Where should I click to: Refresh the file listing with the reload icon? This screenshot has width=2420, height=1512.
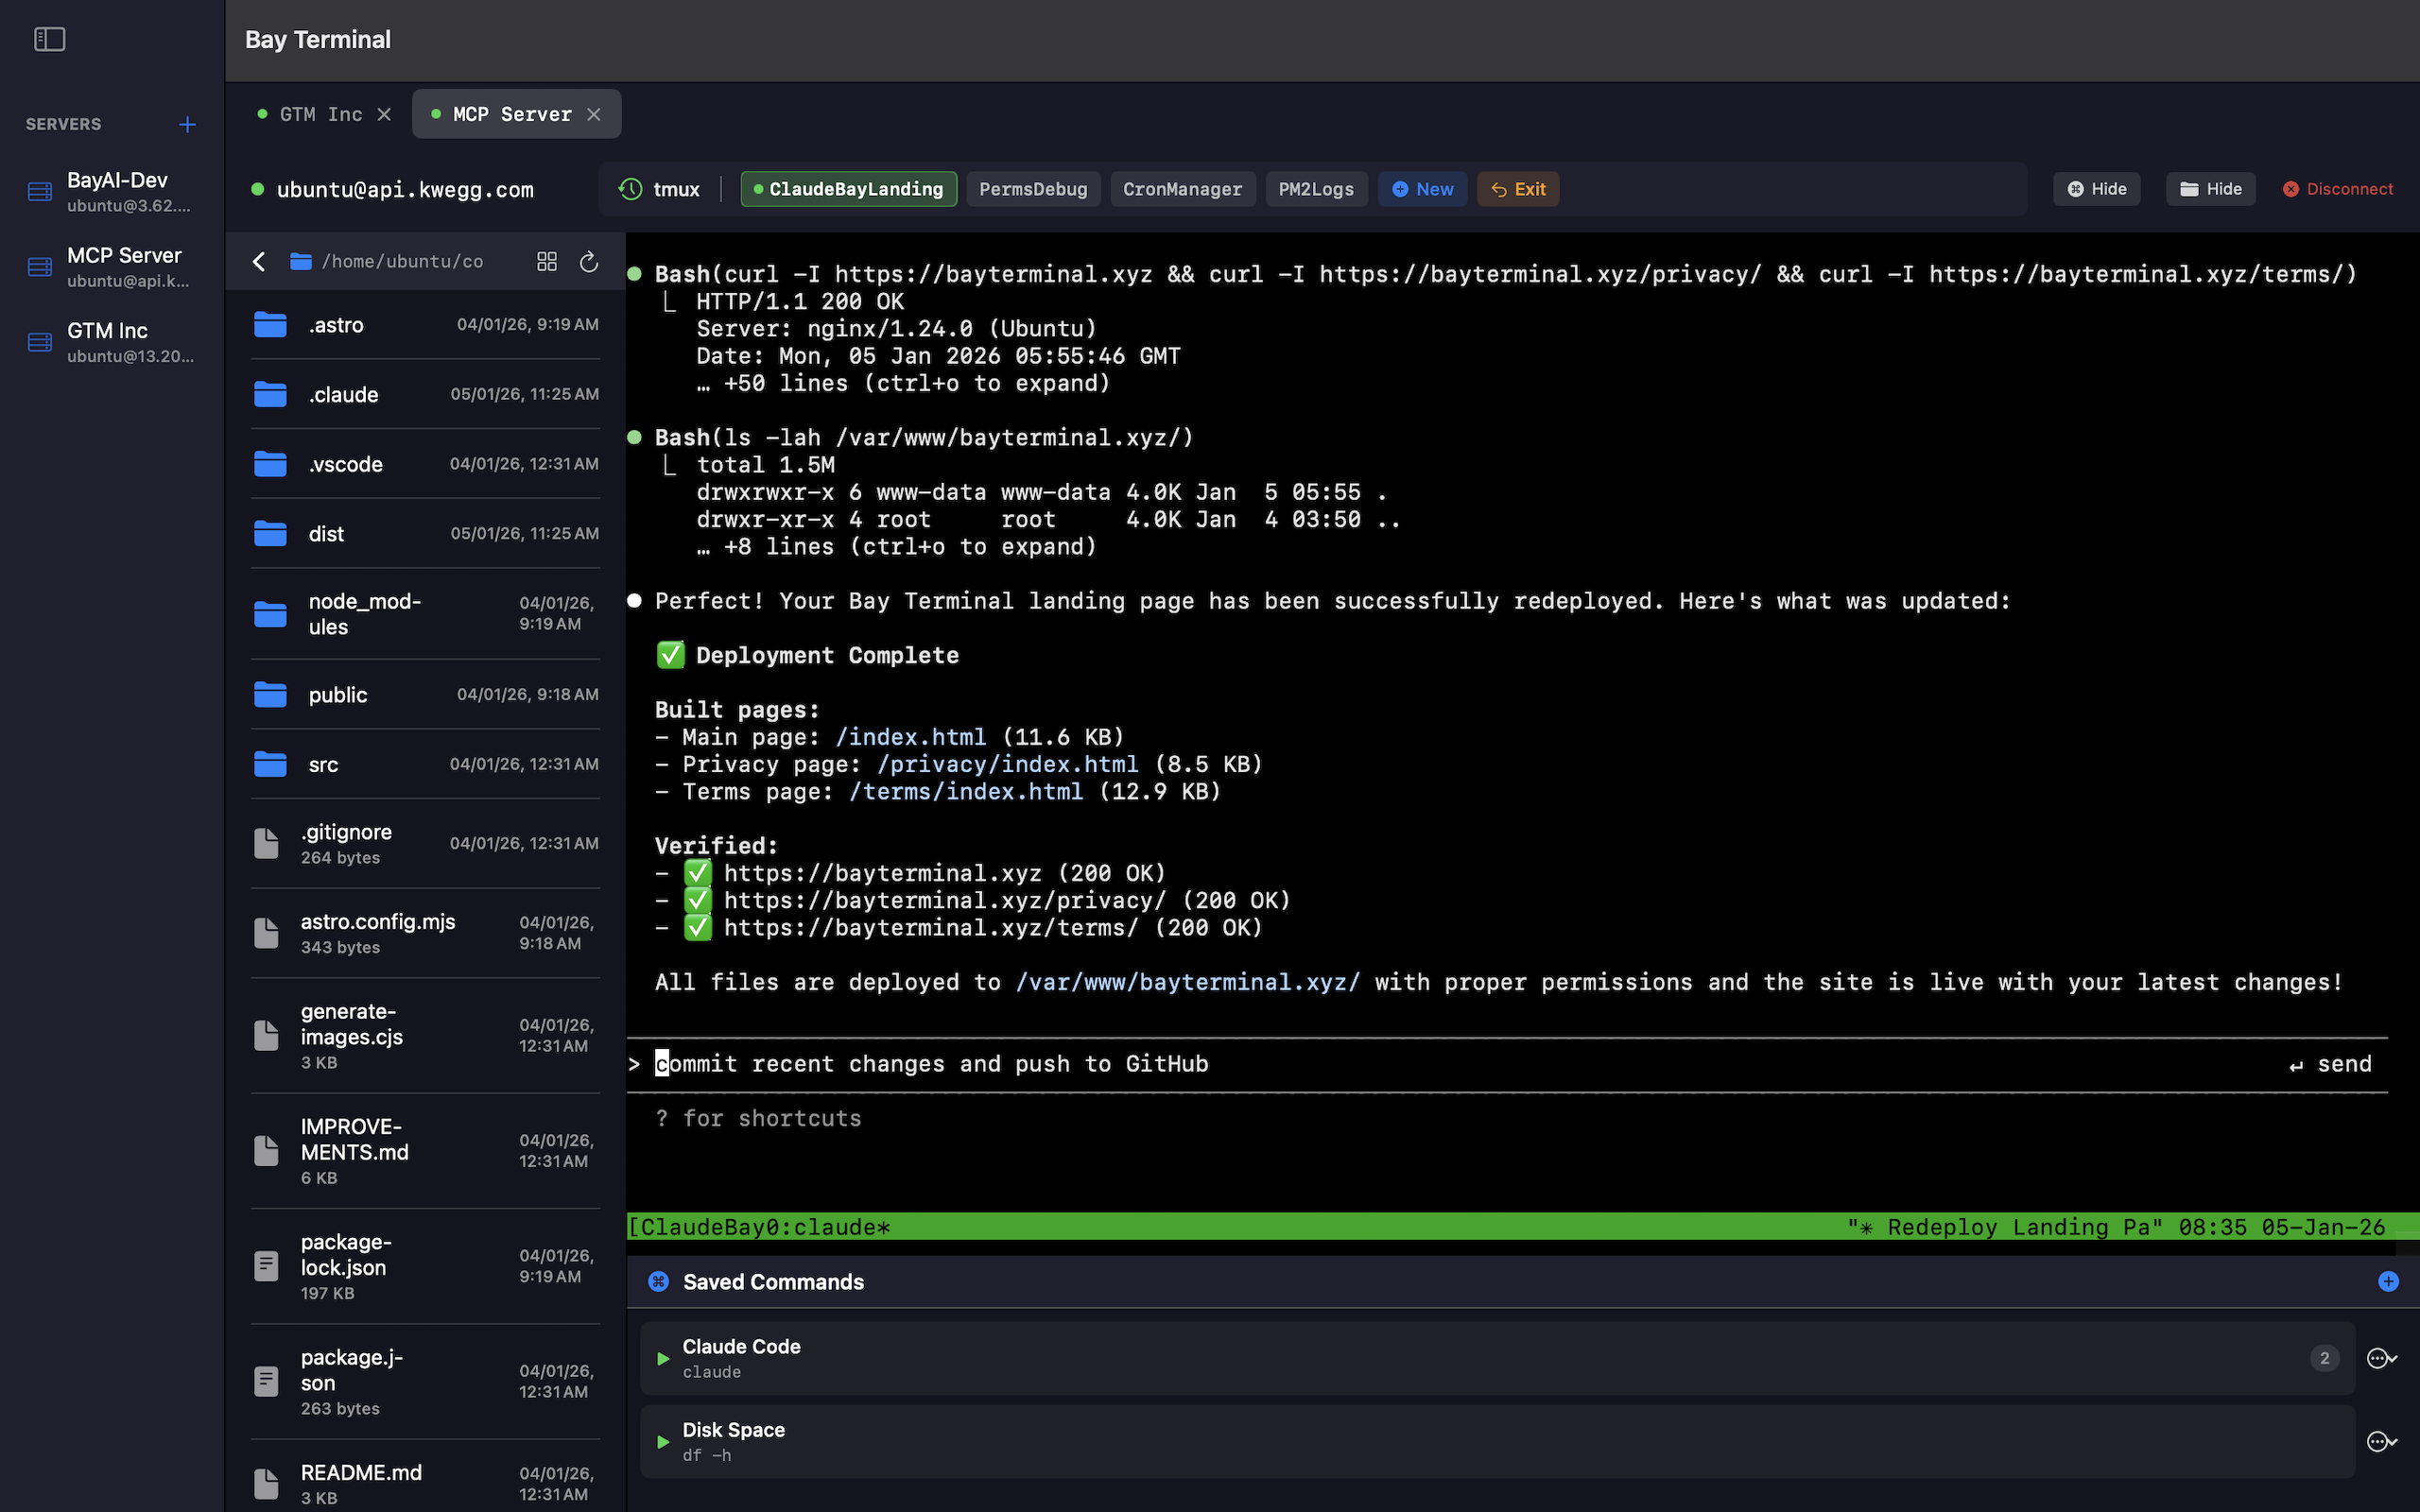pos(589,261)
